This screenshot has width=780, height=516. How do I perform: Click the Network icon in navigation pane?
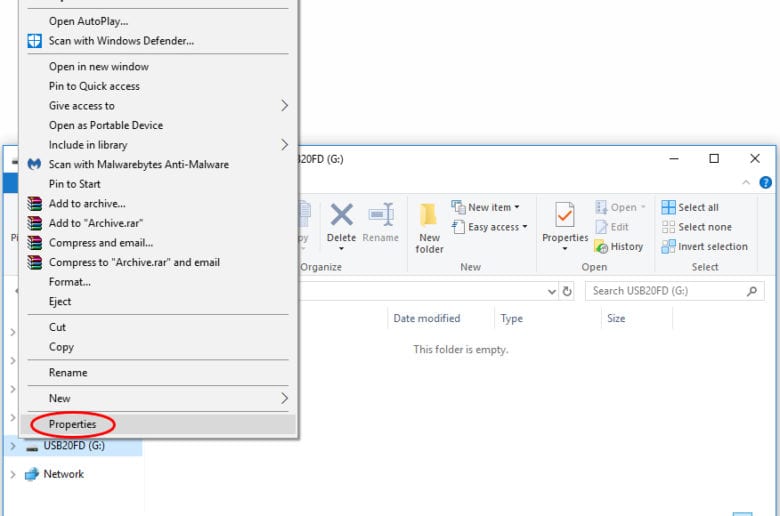(32, 474)
